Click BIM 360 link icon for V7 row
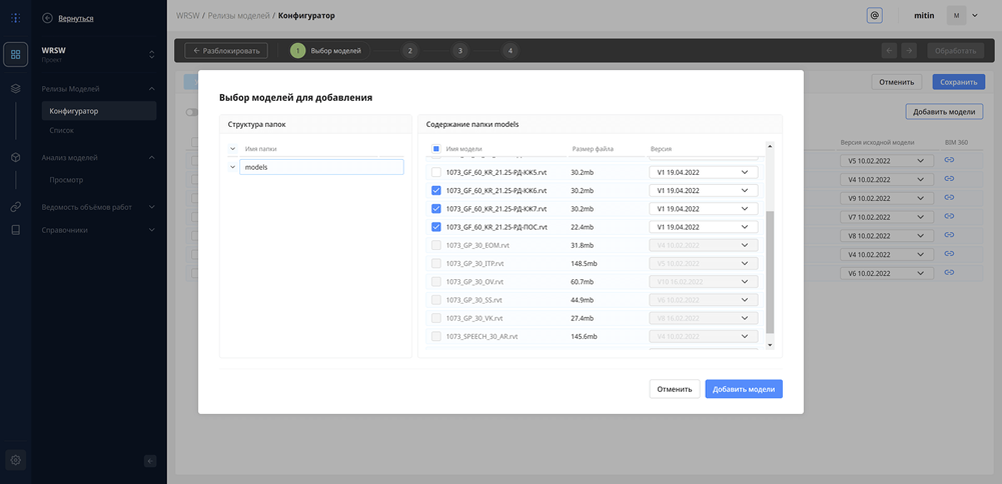 (x=949, y=216)
